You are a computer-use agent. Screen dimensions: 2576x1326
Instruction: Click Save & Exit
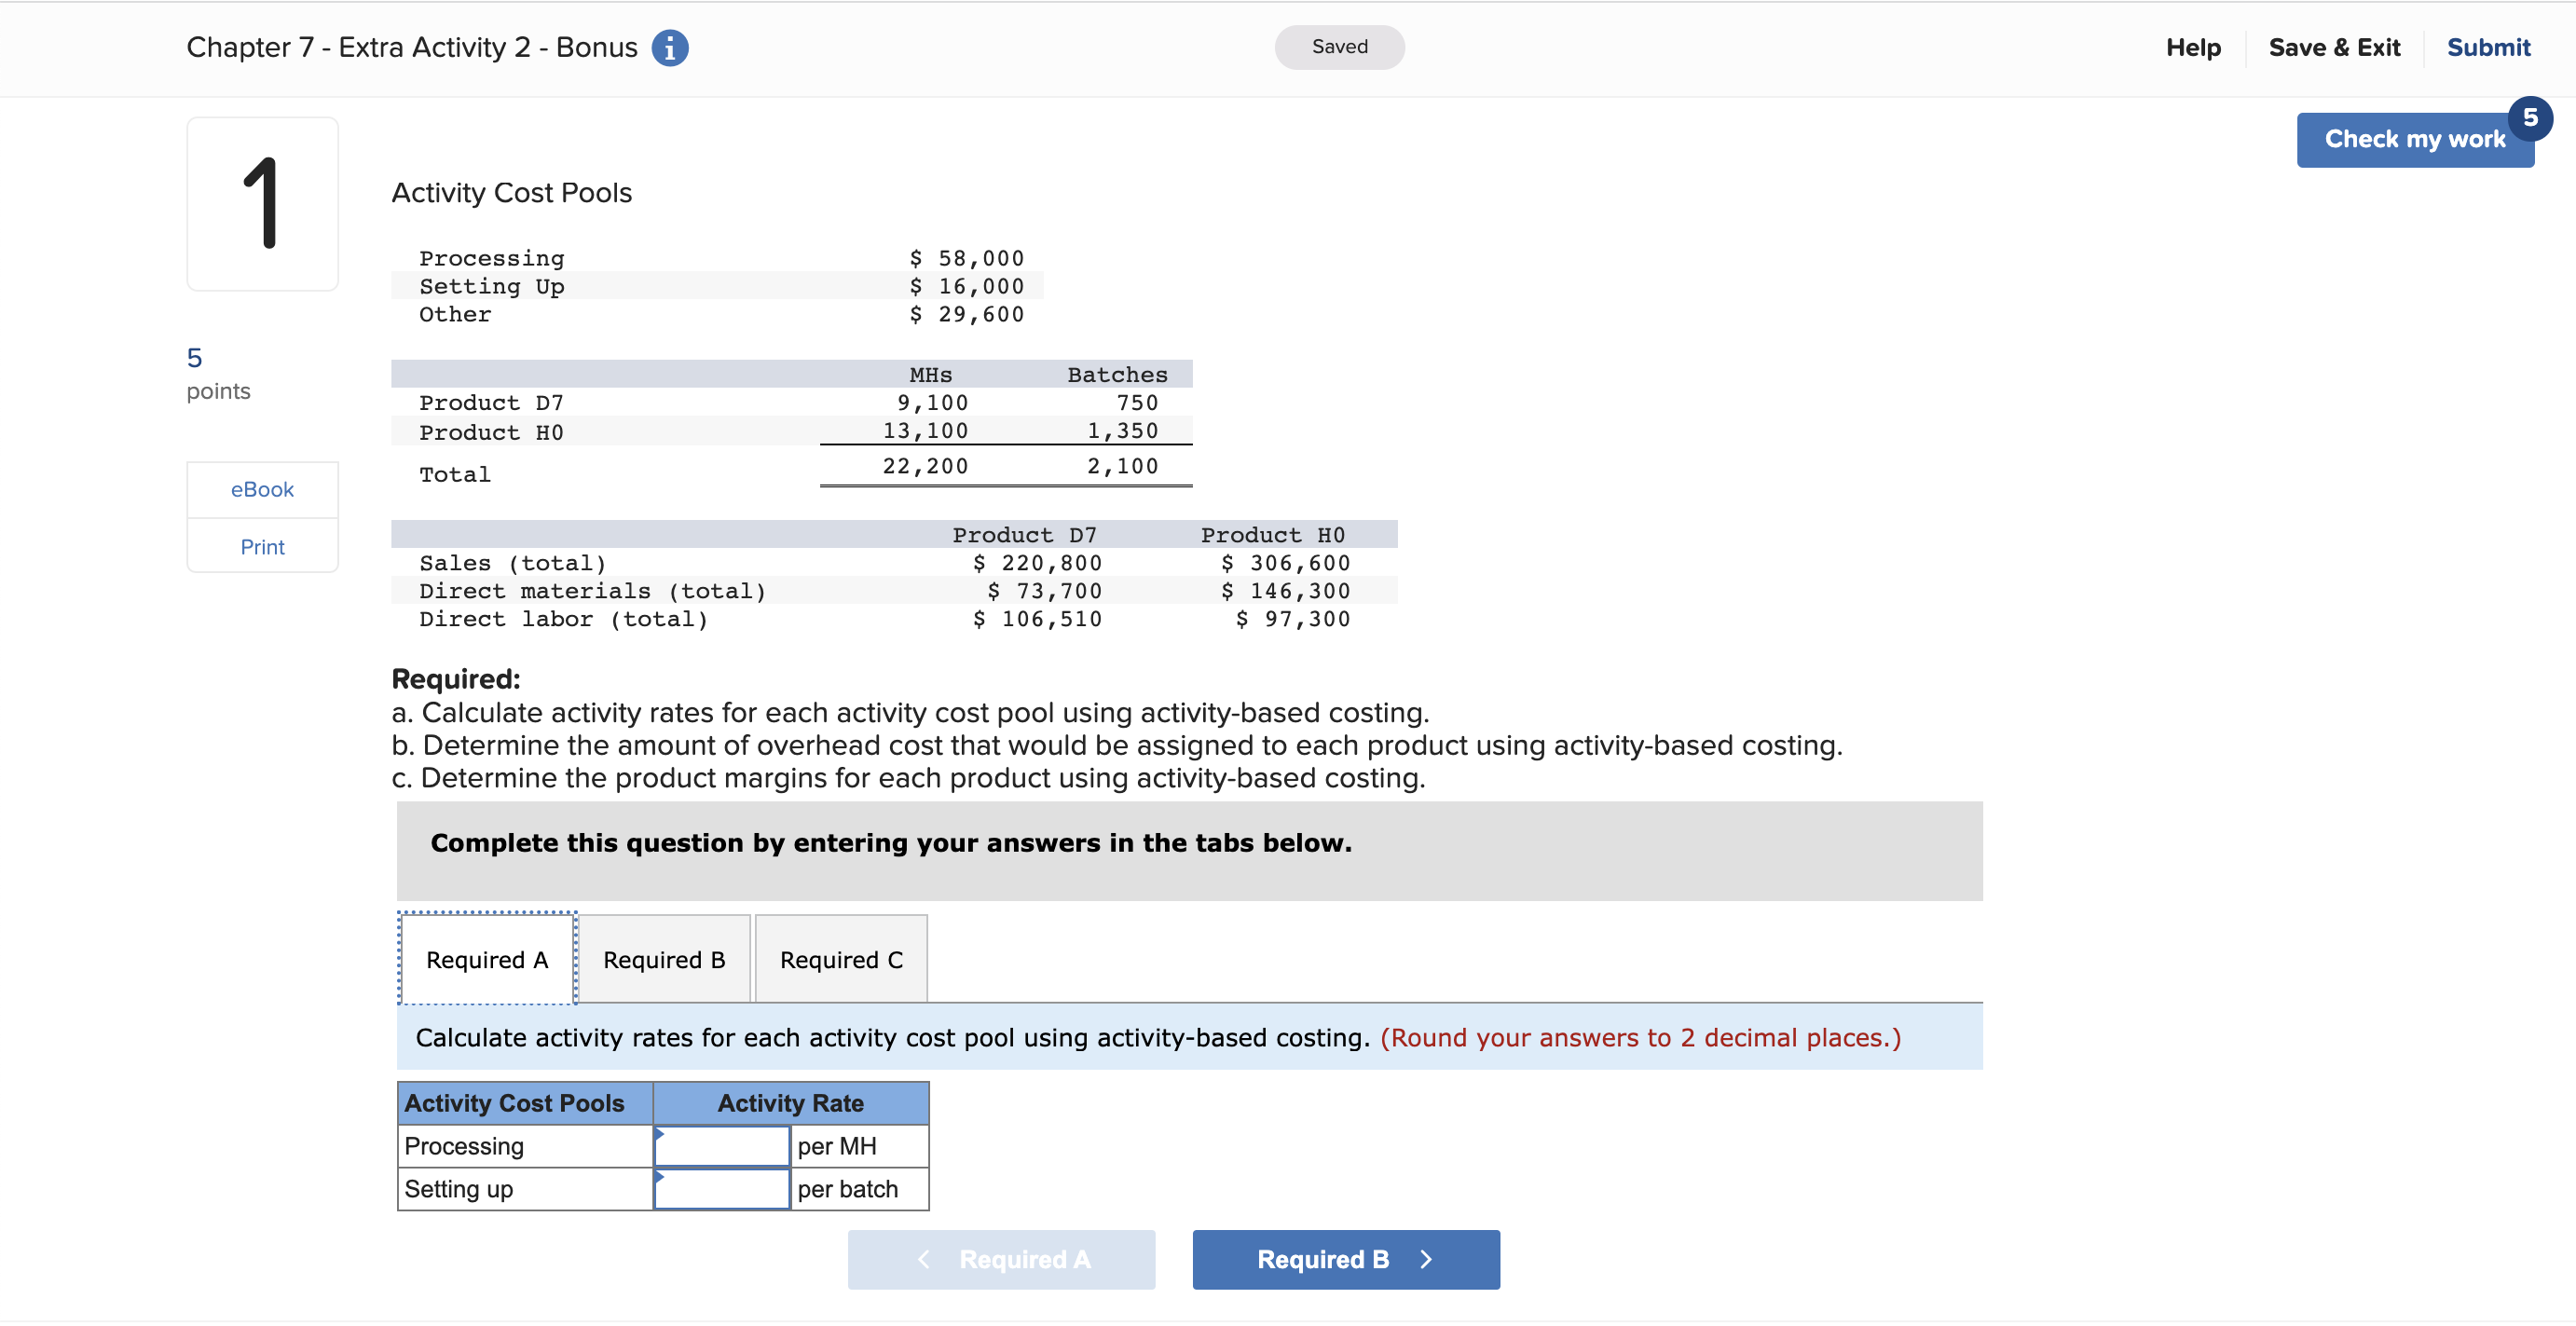2334,47
